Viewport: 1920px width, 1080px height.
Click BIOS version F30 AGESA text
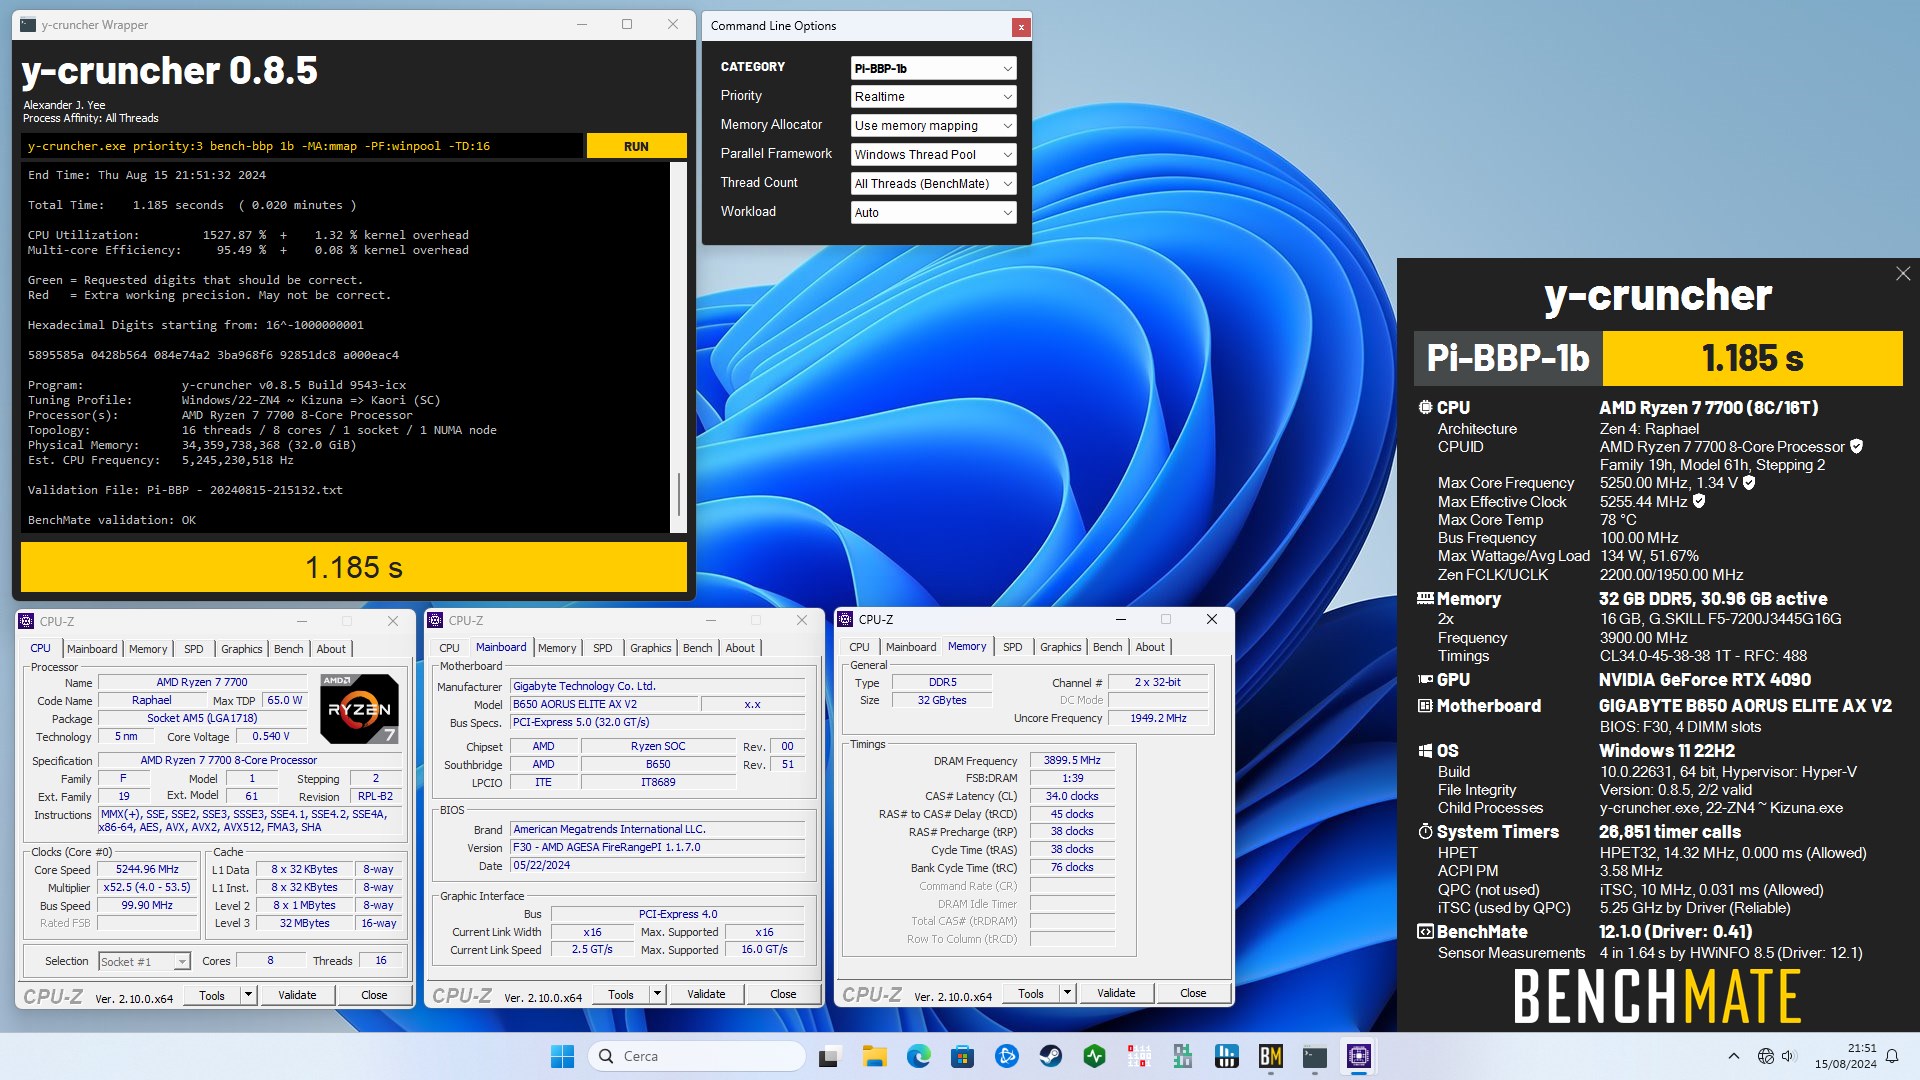click(657, 847)
